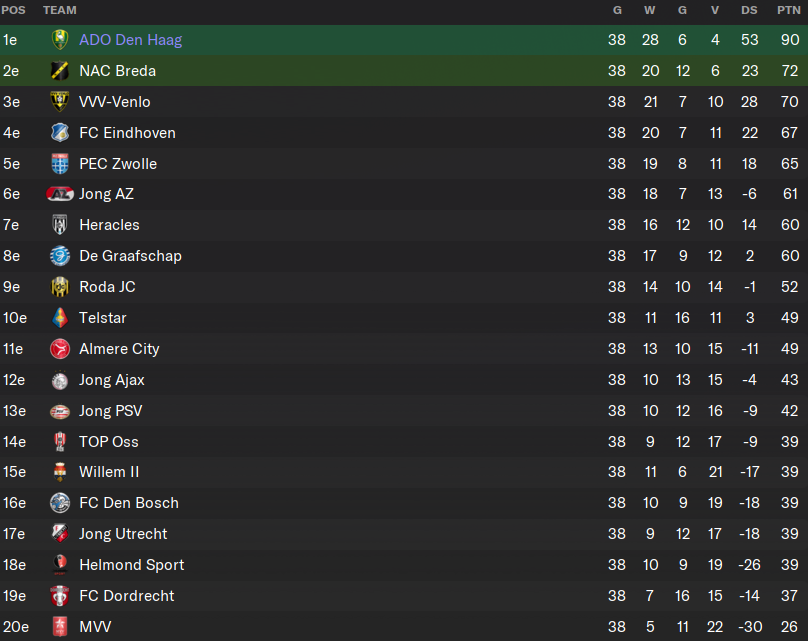The height and width of the screenshot is (641, 808).
Task: Select the Roda JC table row
Action: (404, 287)
